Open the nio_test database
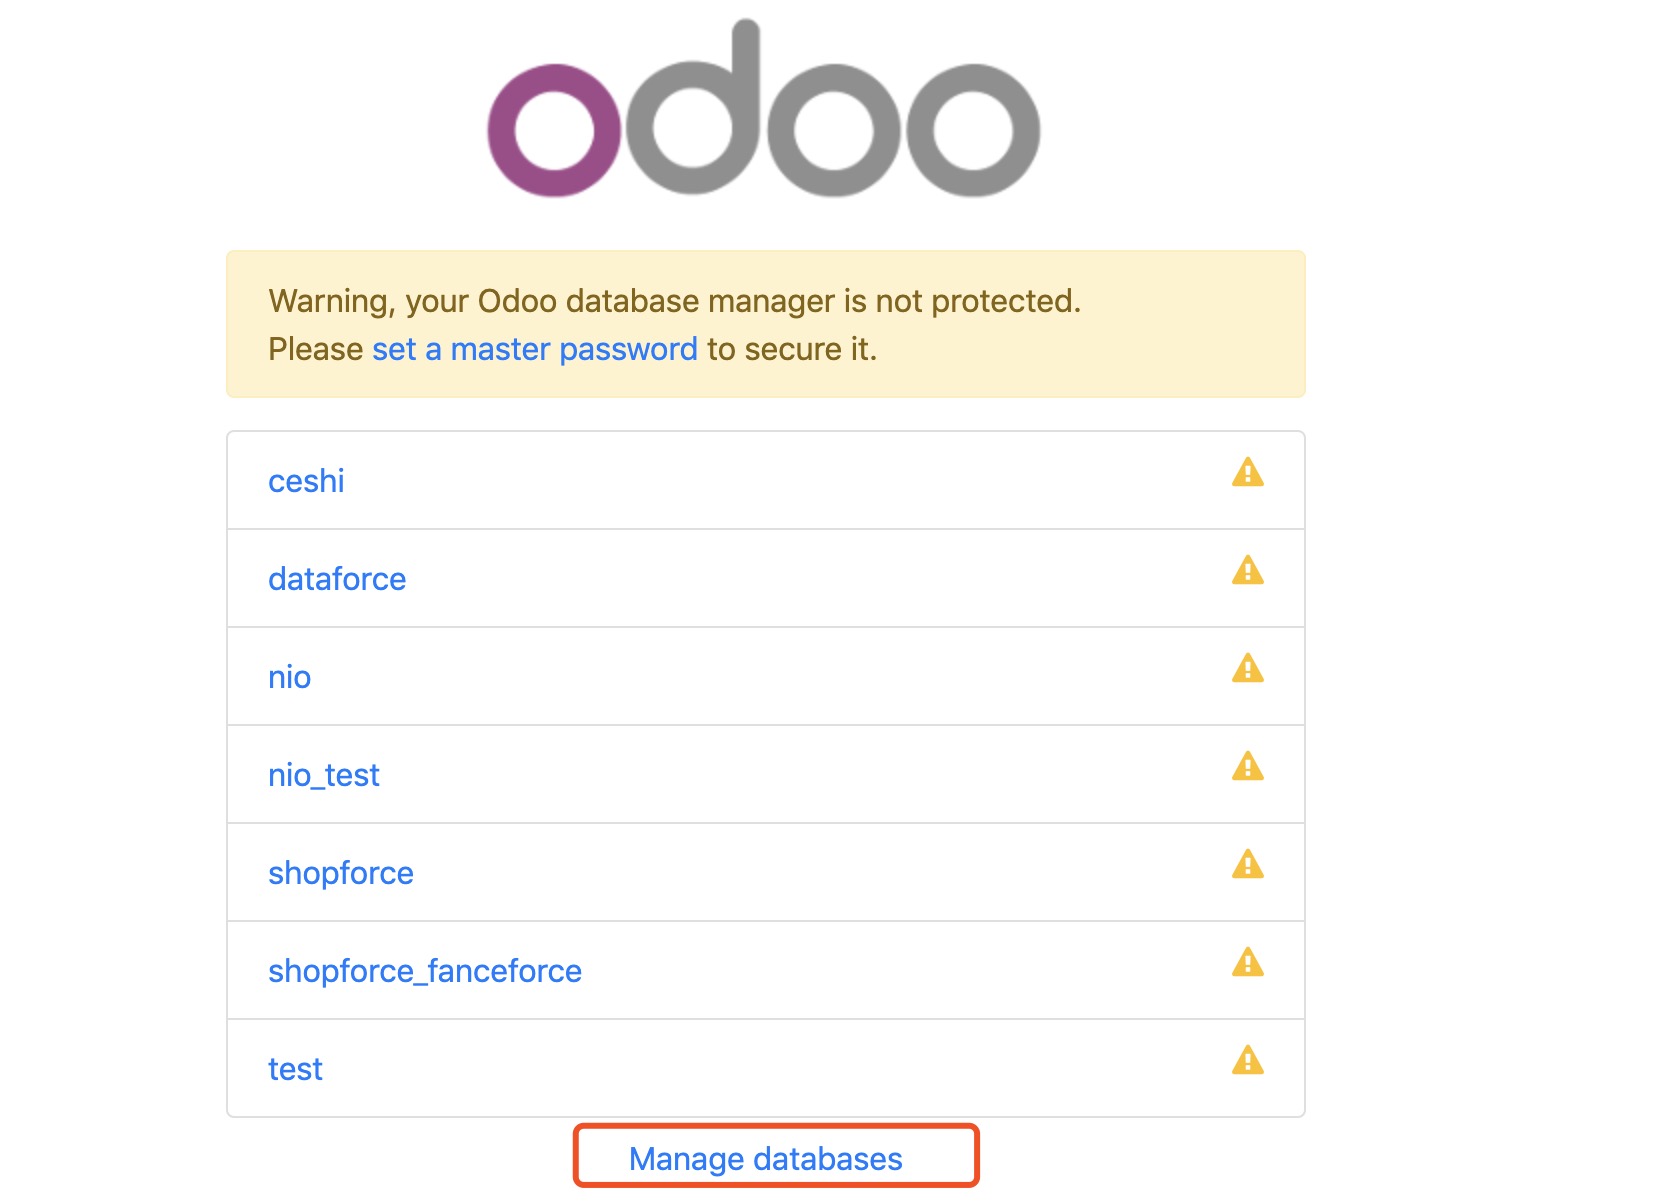Screen dimensions: 1660x1204 click(324, 775)
